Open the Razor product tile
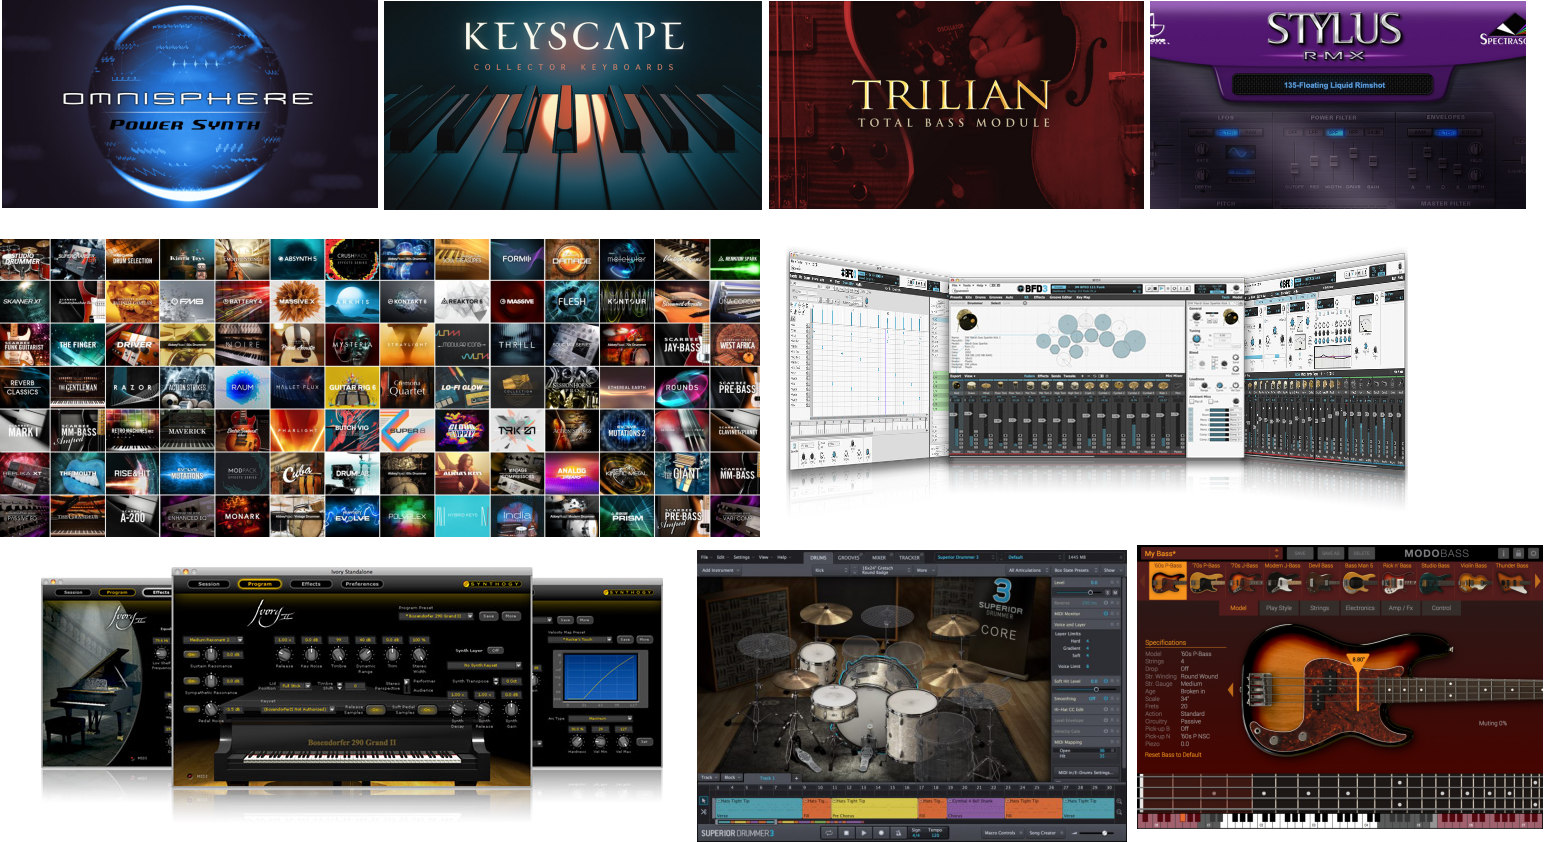 [x=133, y=387]
